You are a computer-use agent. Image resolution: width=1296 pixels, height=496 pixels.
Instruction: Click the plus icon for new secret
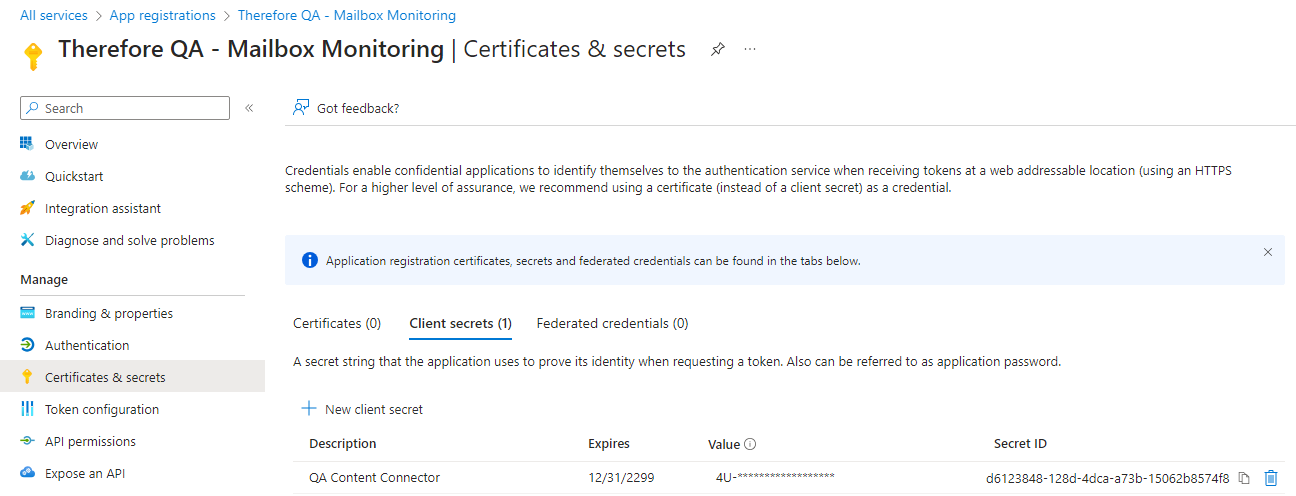point(309,409)
